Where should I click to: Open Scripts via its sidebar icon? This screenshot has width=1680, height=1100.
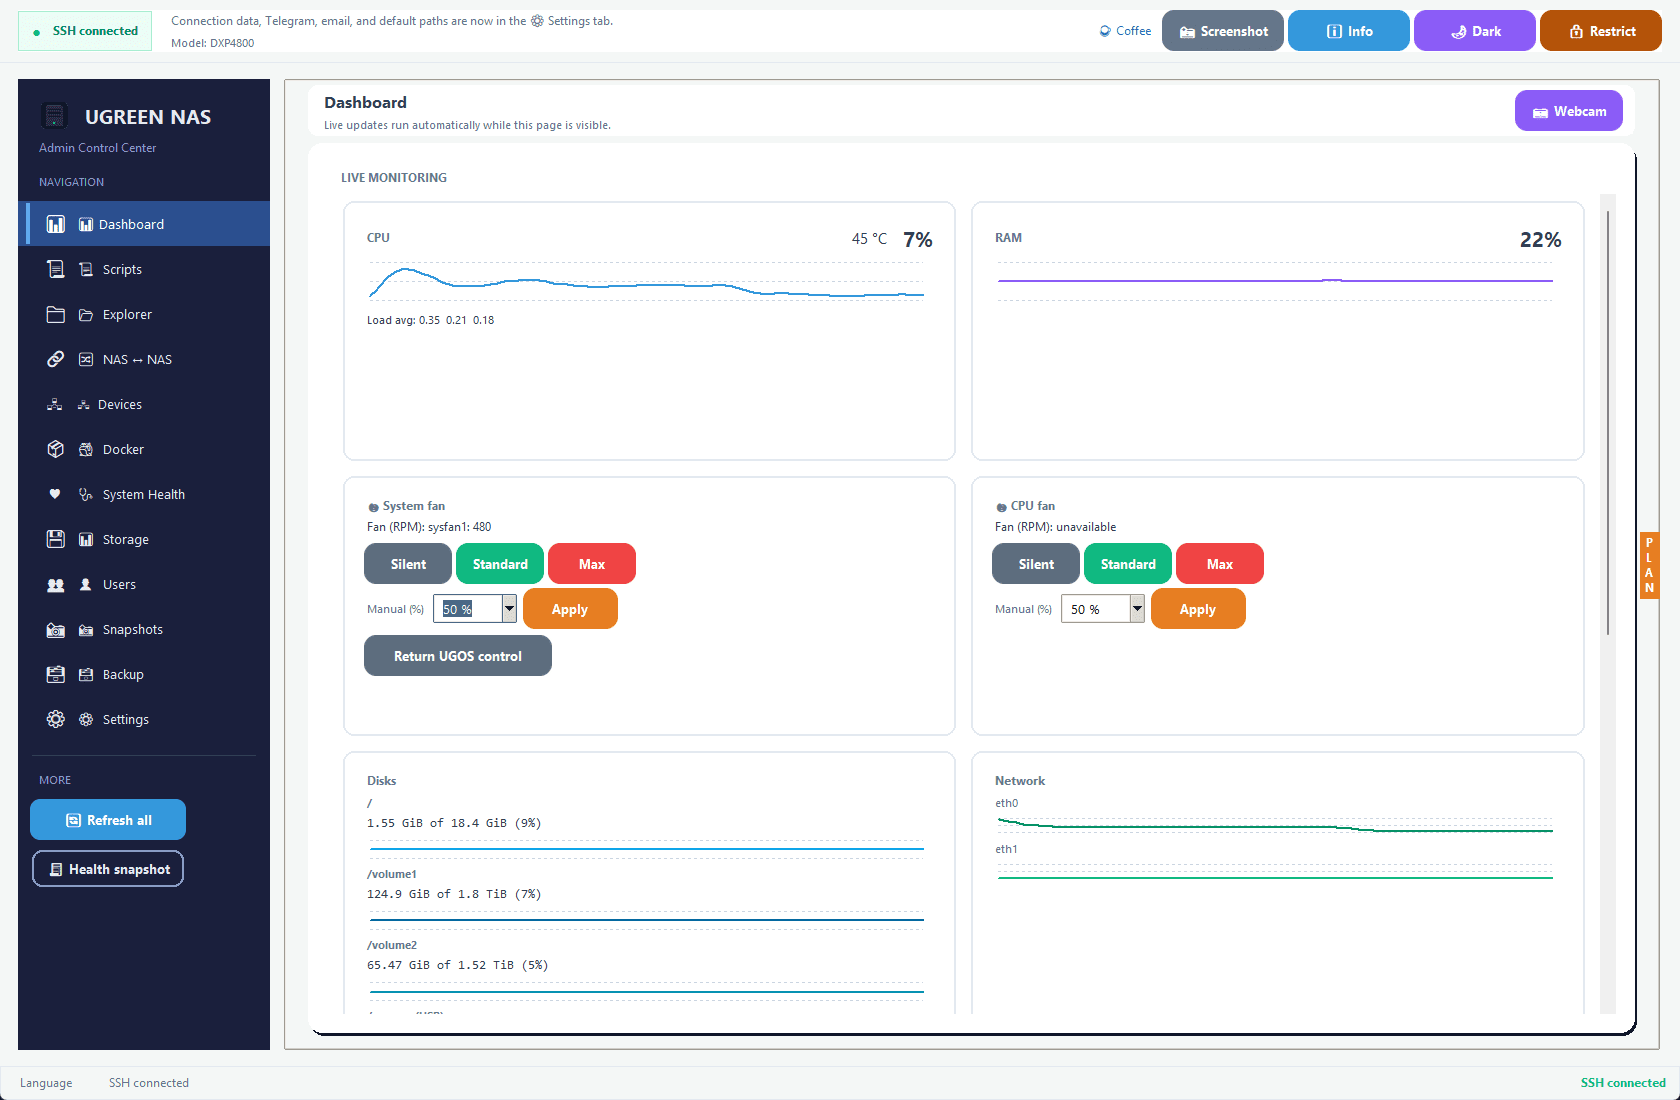pos(56,269)
